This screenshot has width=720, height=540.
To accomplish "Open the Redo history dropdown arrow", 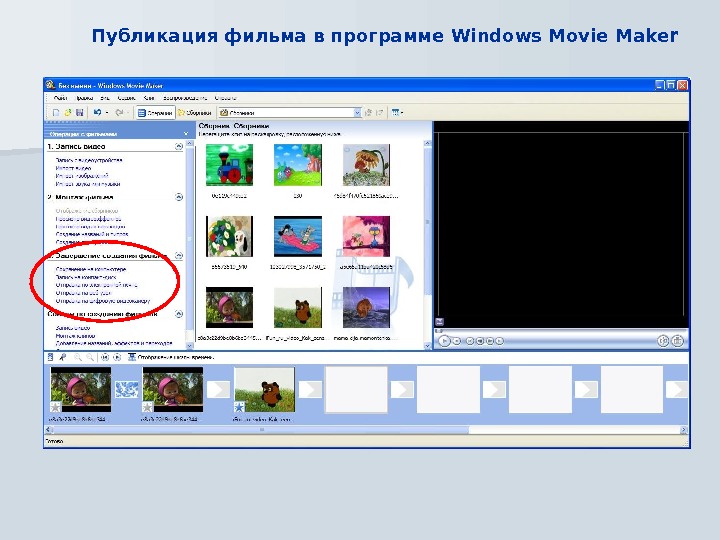I will pyautogui.click(x=128, y=112).
